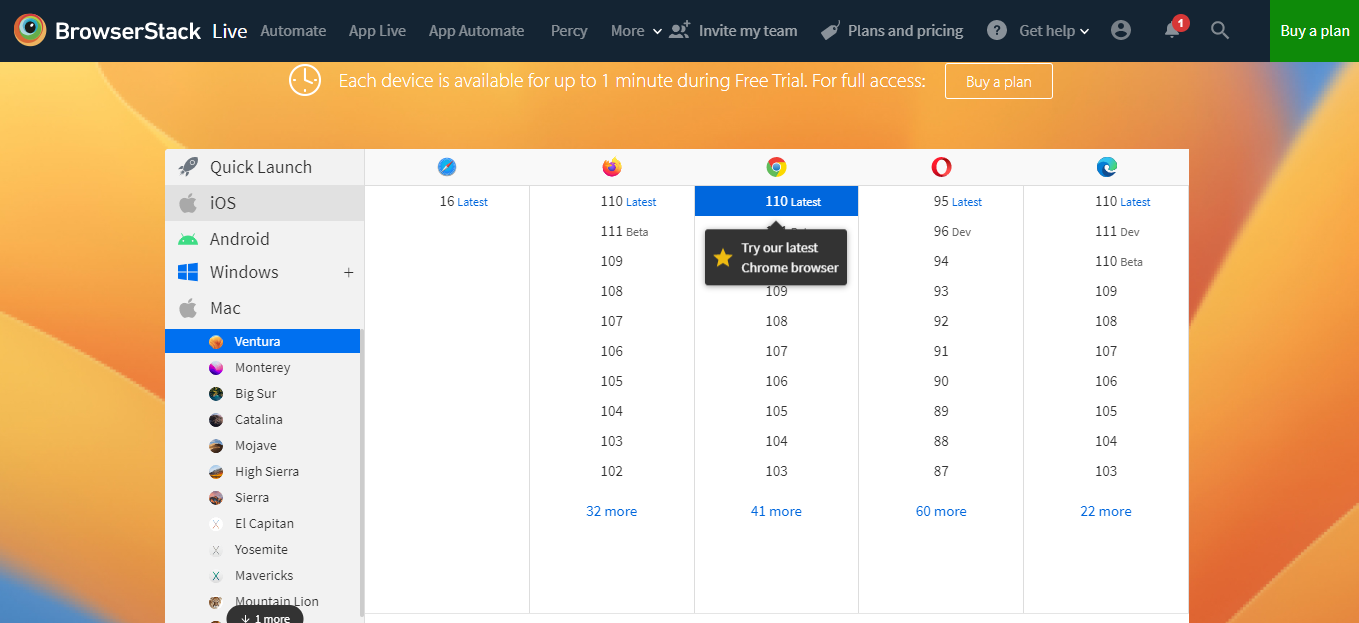
Task: Expand the Windows versions plus sign
Action: pyautogui.click(x=349, y=272)
